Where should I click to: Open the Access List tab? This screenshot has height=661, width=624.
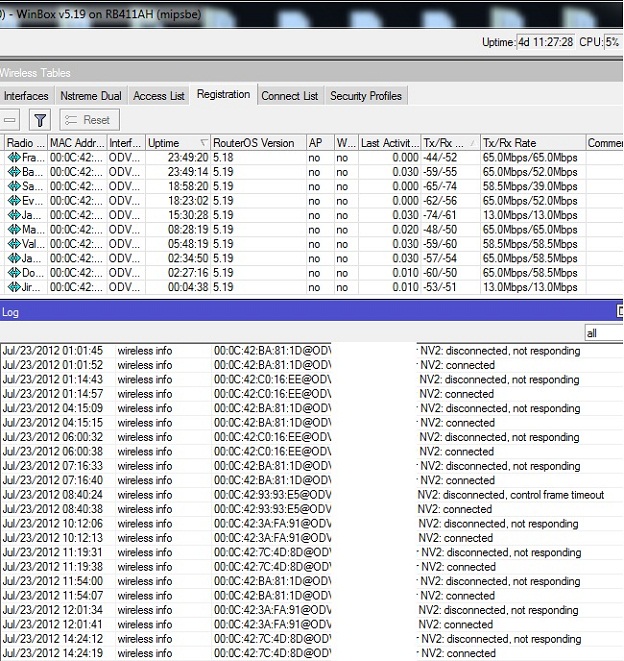[159, 96]
